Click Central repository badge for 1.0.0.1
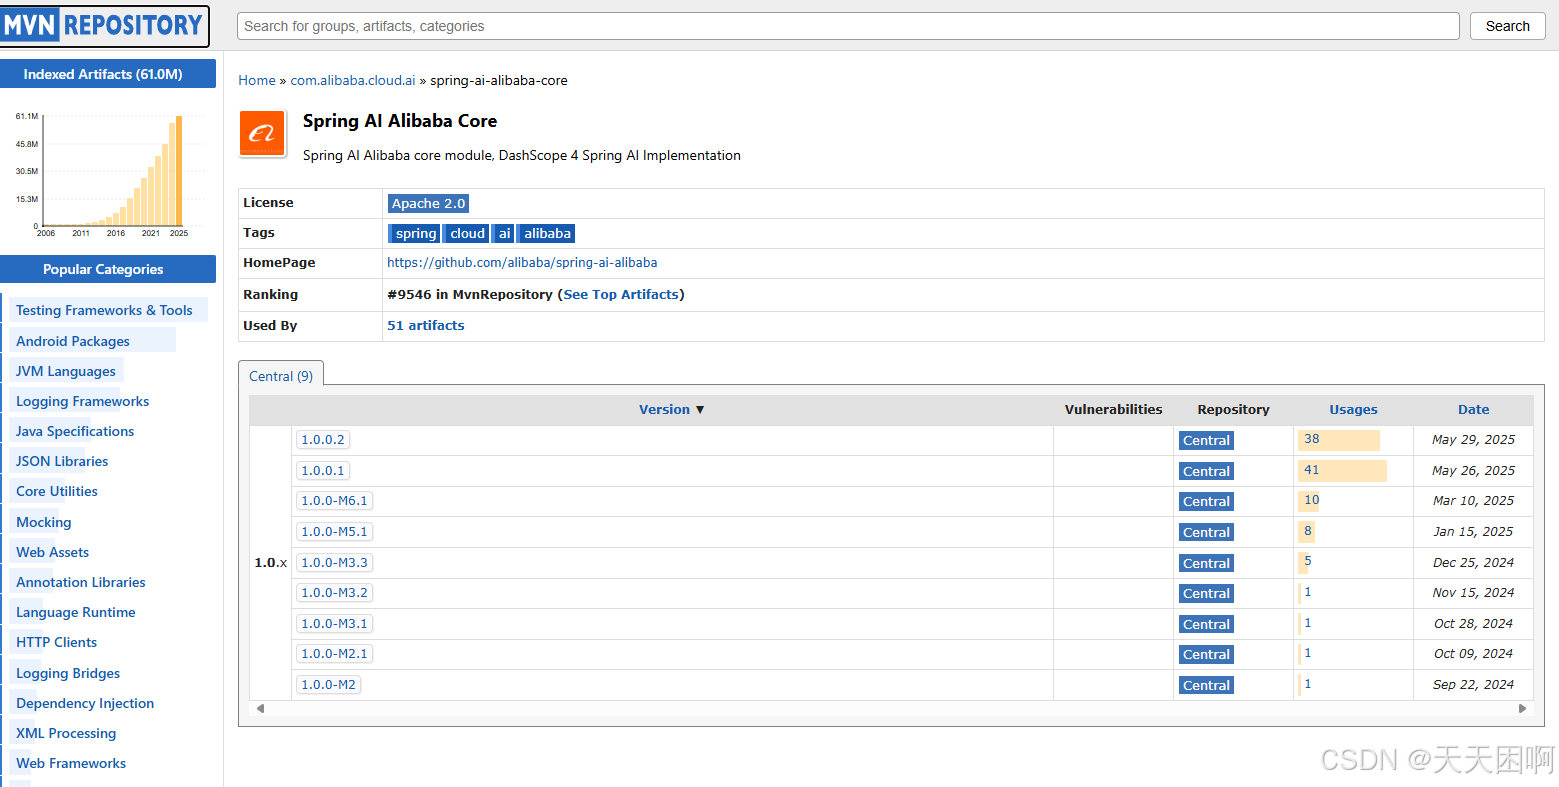Image resolution: width=1559 pixels, height=787 pixels. pos(1206,472)
